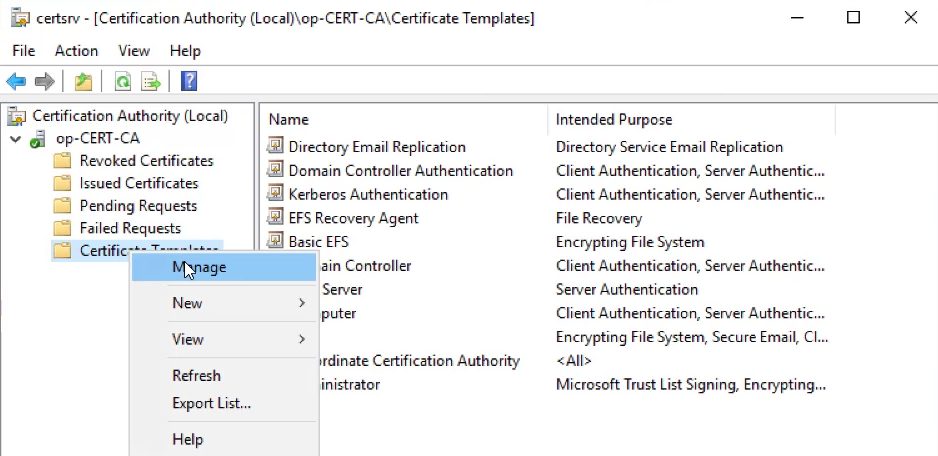Click the certsrv icon in title bar
This screenshot has height=456, width=938.
(20, 18)
